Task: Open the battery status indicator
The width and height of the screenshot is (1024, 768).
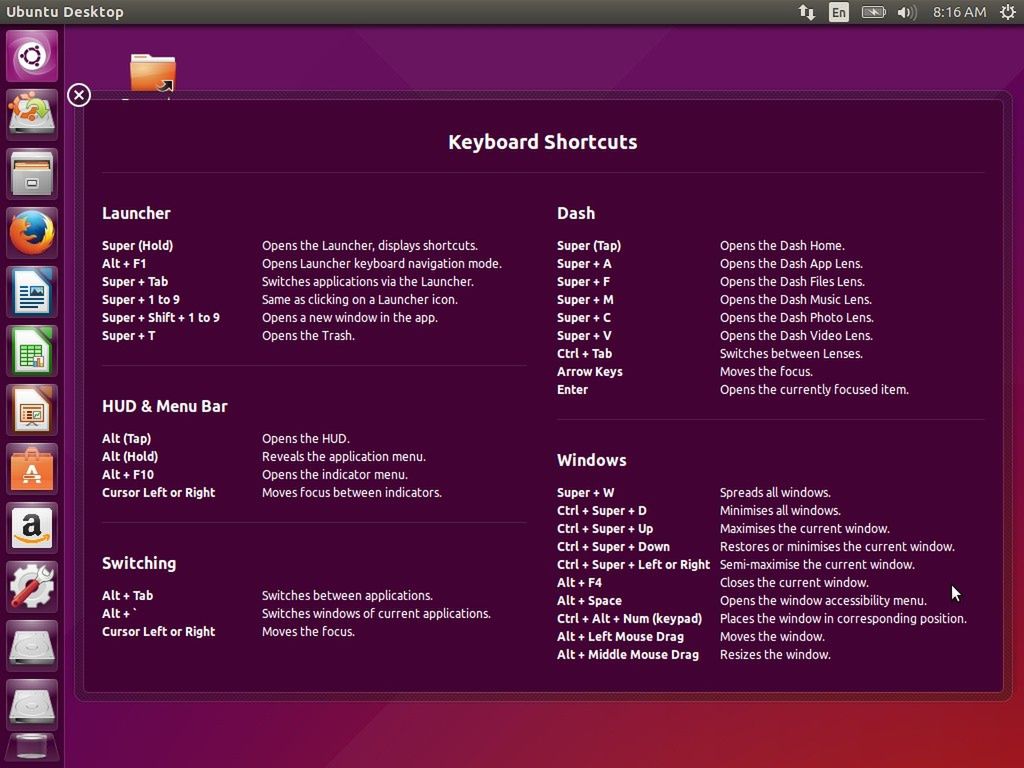Action: (x=873, y=12)
